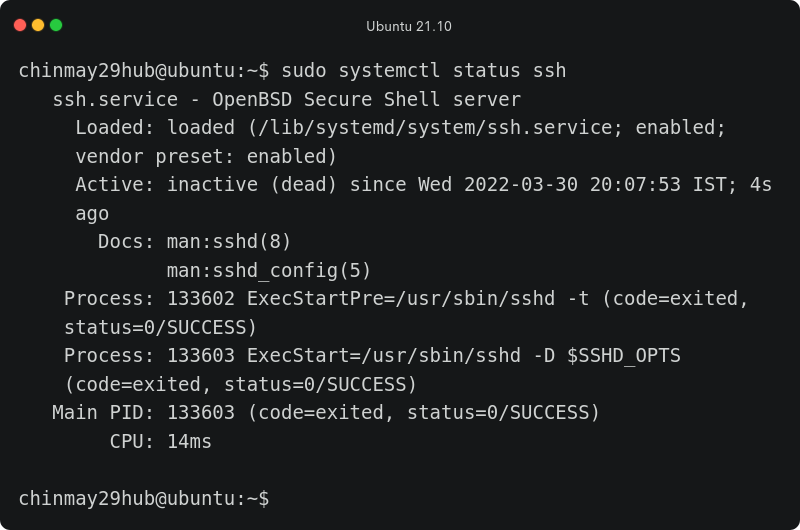Image resolution: width=800 pixels, height=530 pixels.
Task: Open the man:sshd(8) docs reference
Action: click(x=229, y=241)
